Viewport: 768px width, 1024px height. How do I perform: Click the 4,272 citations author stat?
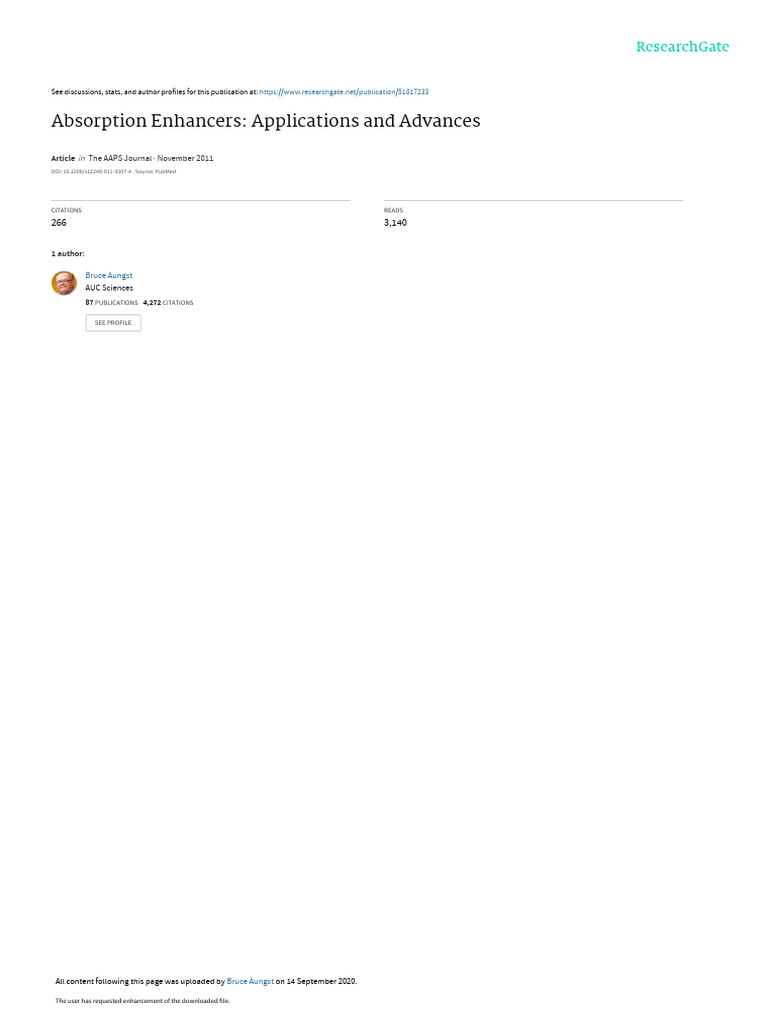168,302
